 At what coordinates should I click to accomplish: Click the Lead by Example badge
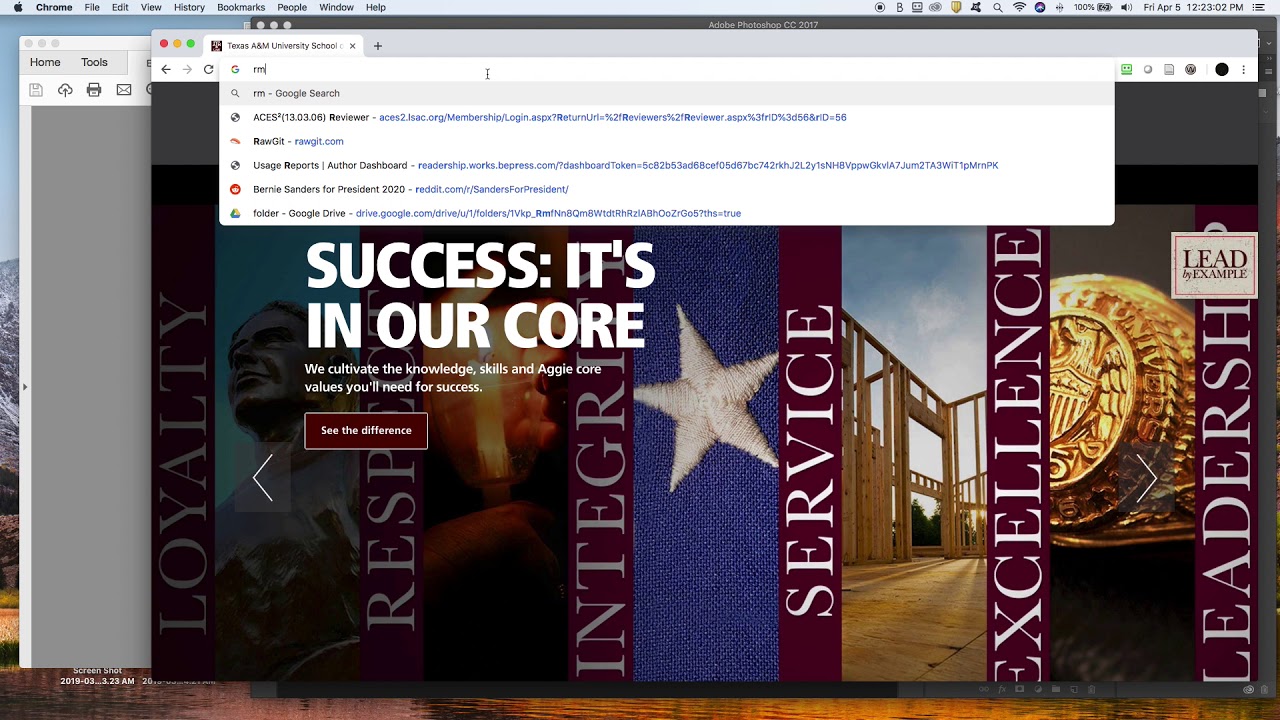1214,265
